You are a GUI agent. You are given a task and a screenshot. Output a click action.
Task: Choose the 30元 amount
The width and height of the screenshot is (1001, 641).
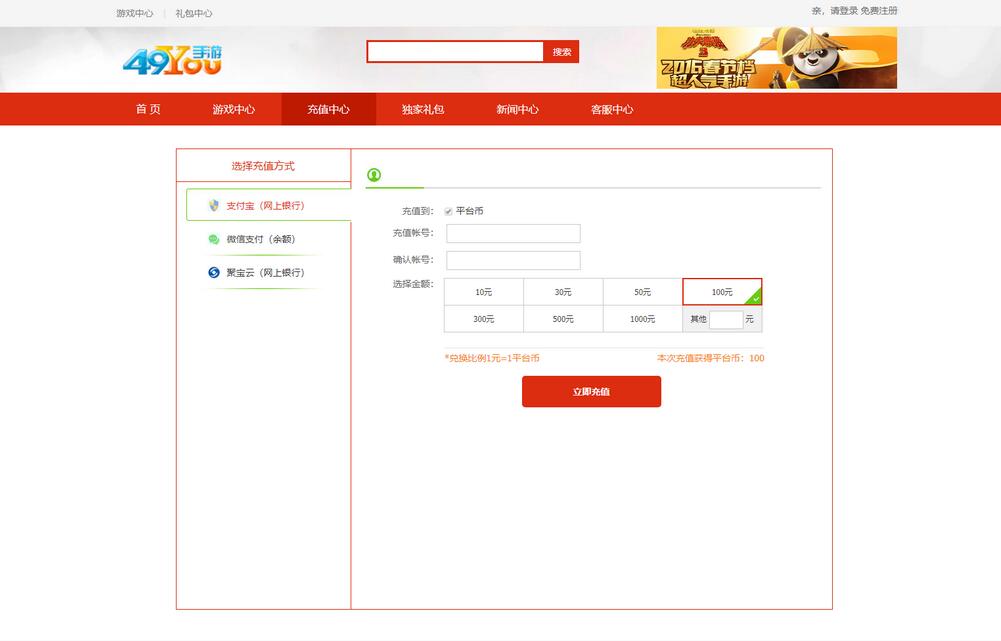click(563, 292)
